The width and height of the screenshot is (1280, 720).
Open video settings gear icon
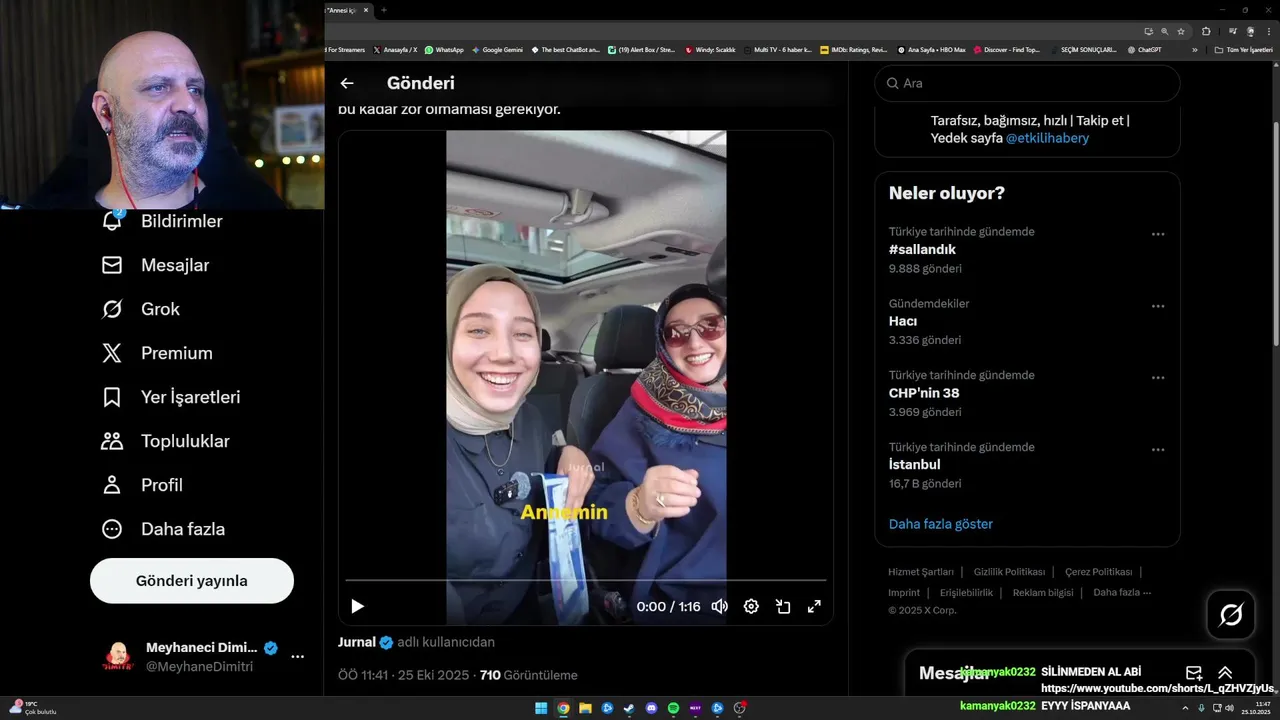pos(751,606)
